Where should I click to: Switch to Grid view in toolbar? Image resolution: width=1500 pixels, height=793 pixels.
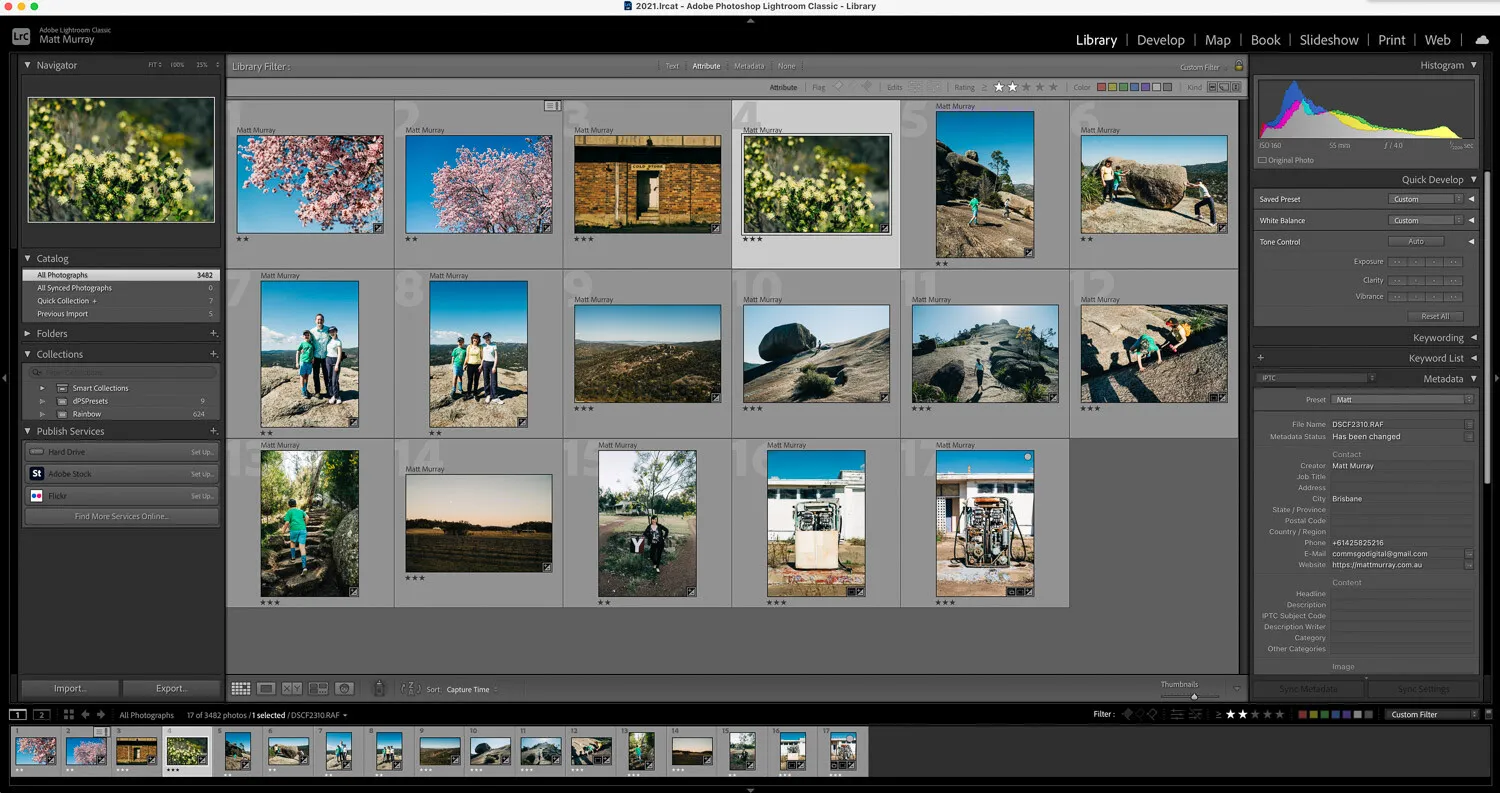click(x=241, y=689)
